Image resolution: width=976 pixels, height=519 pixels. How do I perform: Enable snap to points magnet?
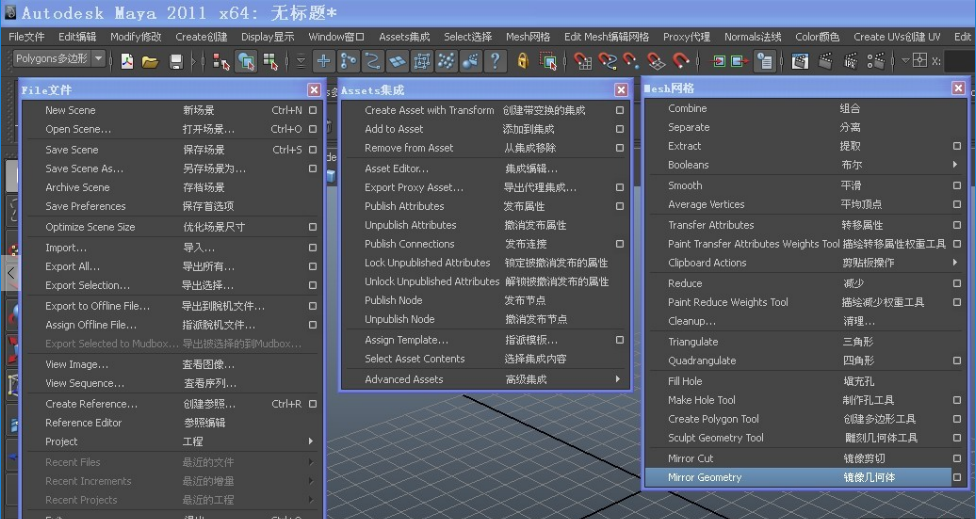631,61
